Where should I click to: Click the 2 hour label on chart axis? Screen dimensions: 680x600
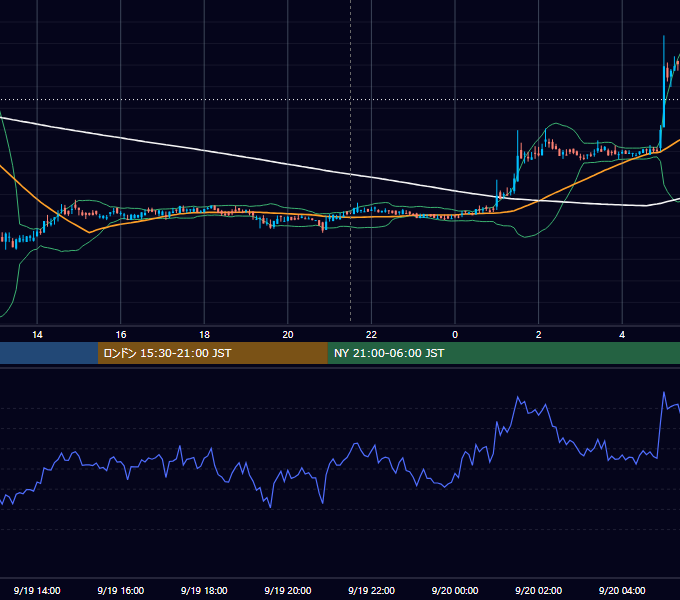[x=539, y=335]
